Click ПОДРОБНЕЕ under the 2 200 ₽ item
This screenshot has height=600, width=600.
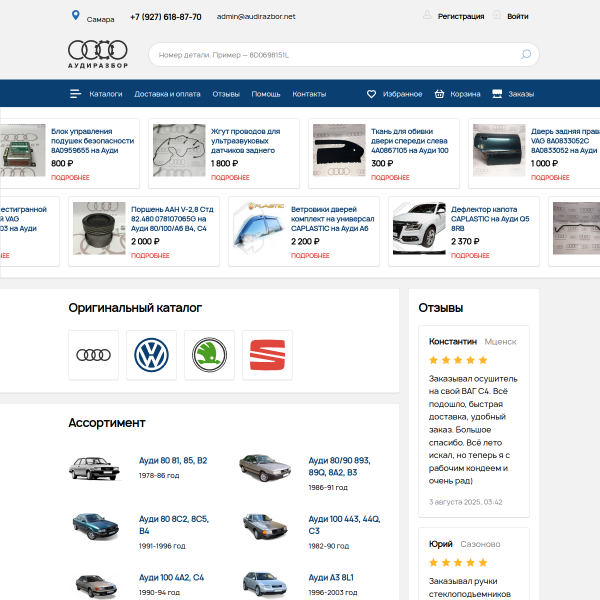(310, 256)
